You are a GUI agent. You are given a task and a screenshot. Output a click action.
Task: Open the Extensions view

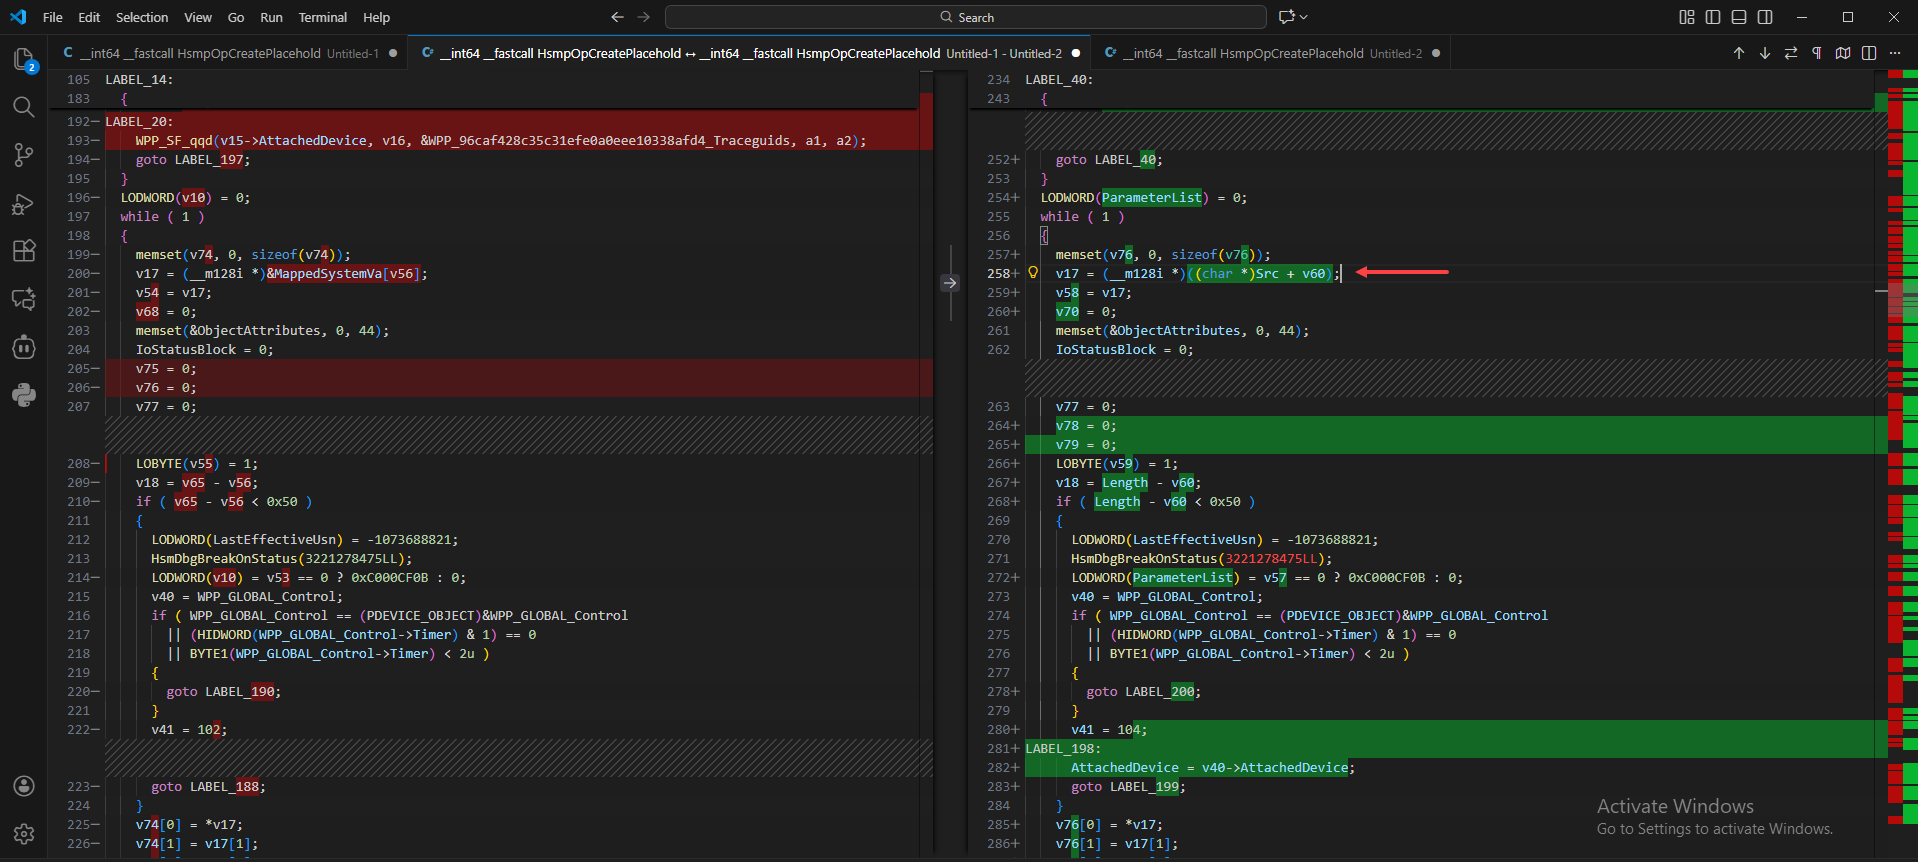(x=24, y=251)
